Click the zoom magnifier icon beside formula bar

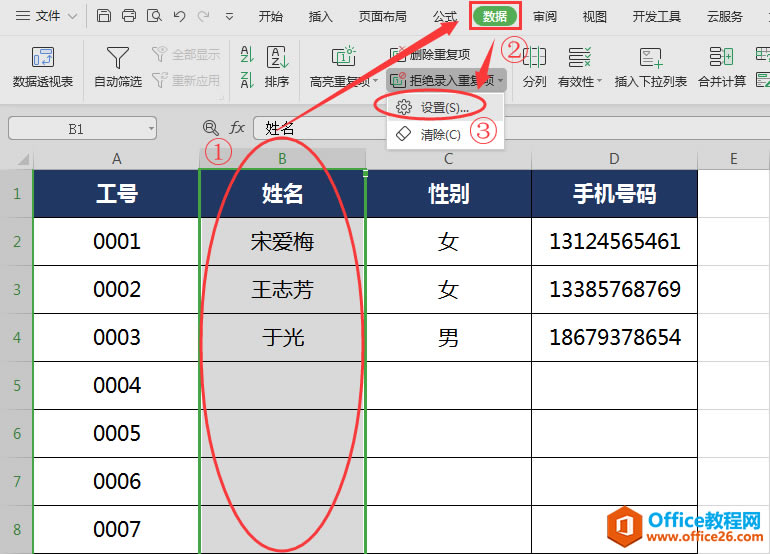pyautogui.click(x=210, y=128)
